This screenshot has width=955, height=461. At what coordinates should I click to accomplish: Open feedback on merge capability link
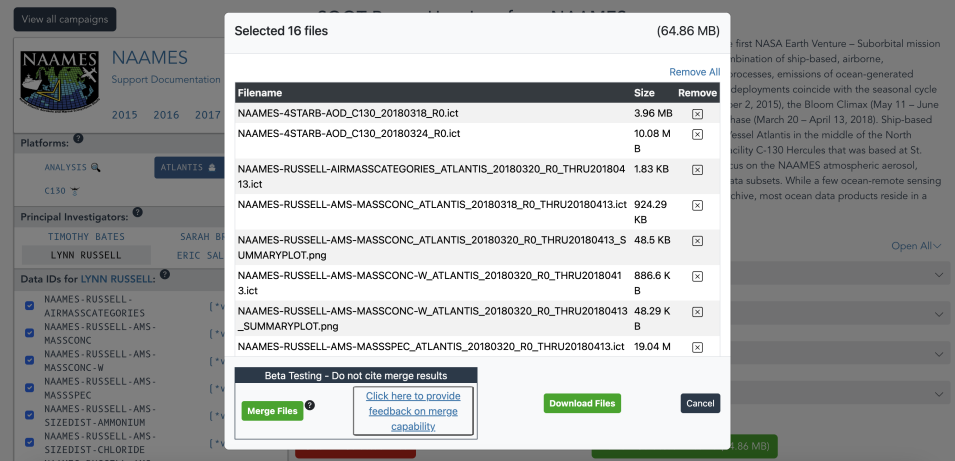coord(413,411)
